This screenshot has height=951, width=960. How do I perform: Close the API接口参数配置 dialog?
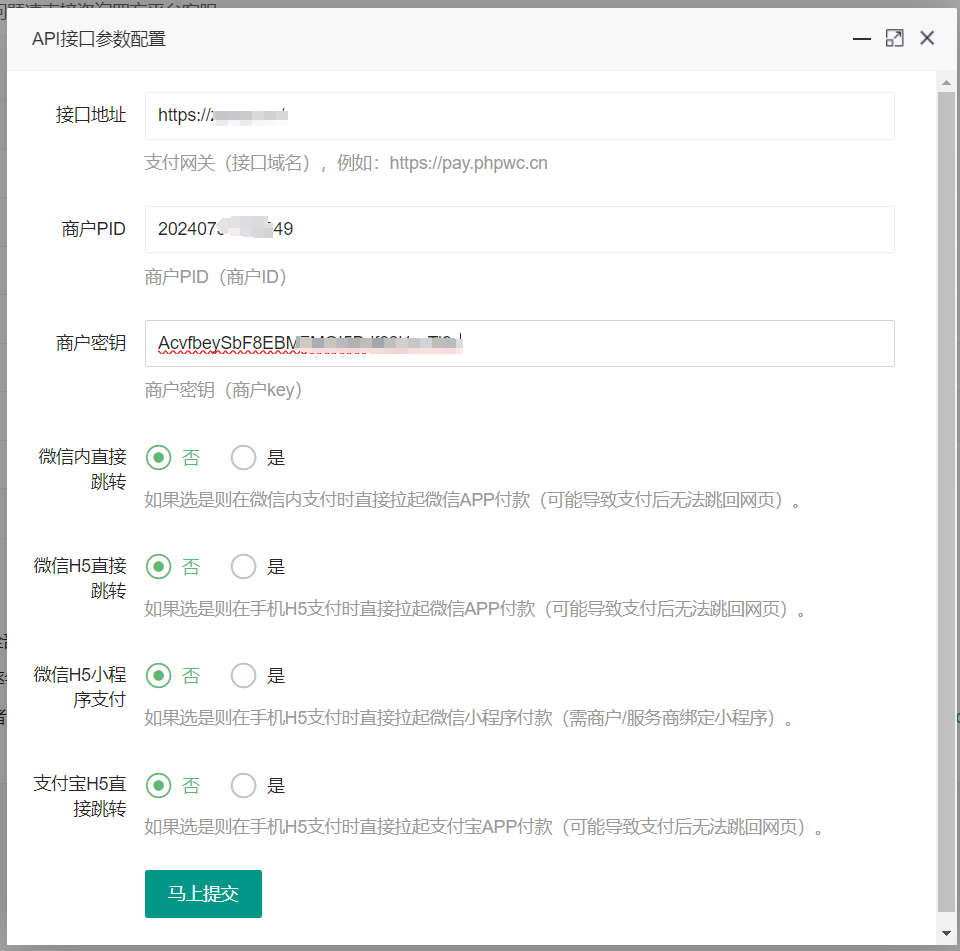[x=927, y=39]
